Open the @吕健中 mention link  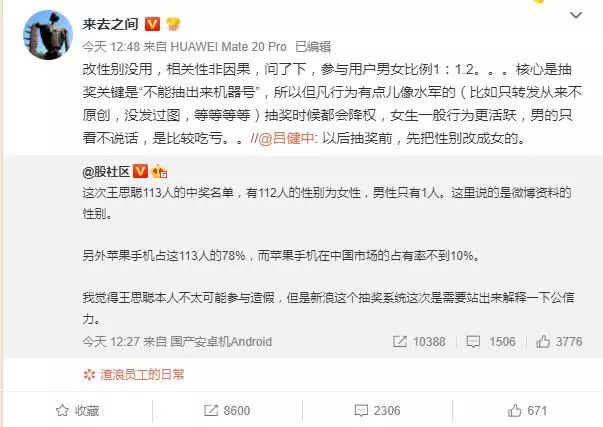[287, 138]
